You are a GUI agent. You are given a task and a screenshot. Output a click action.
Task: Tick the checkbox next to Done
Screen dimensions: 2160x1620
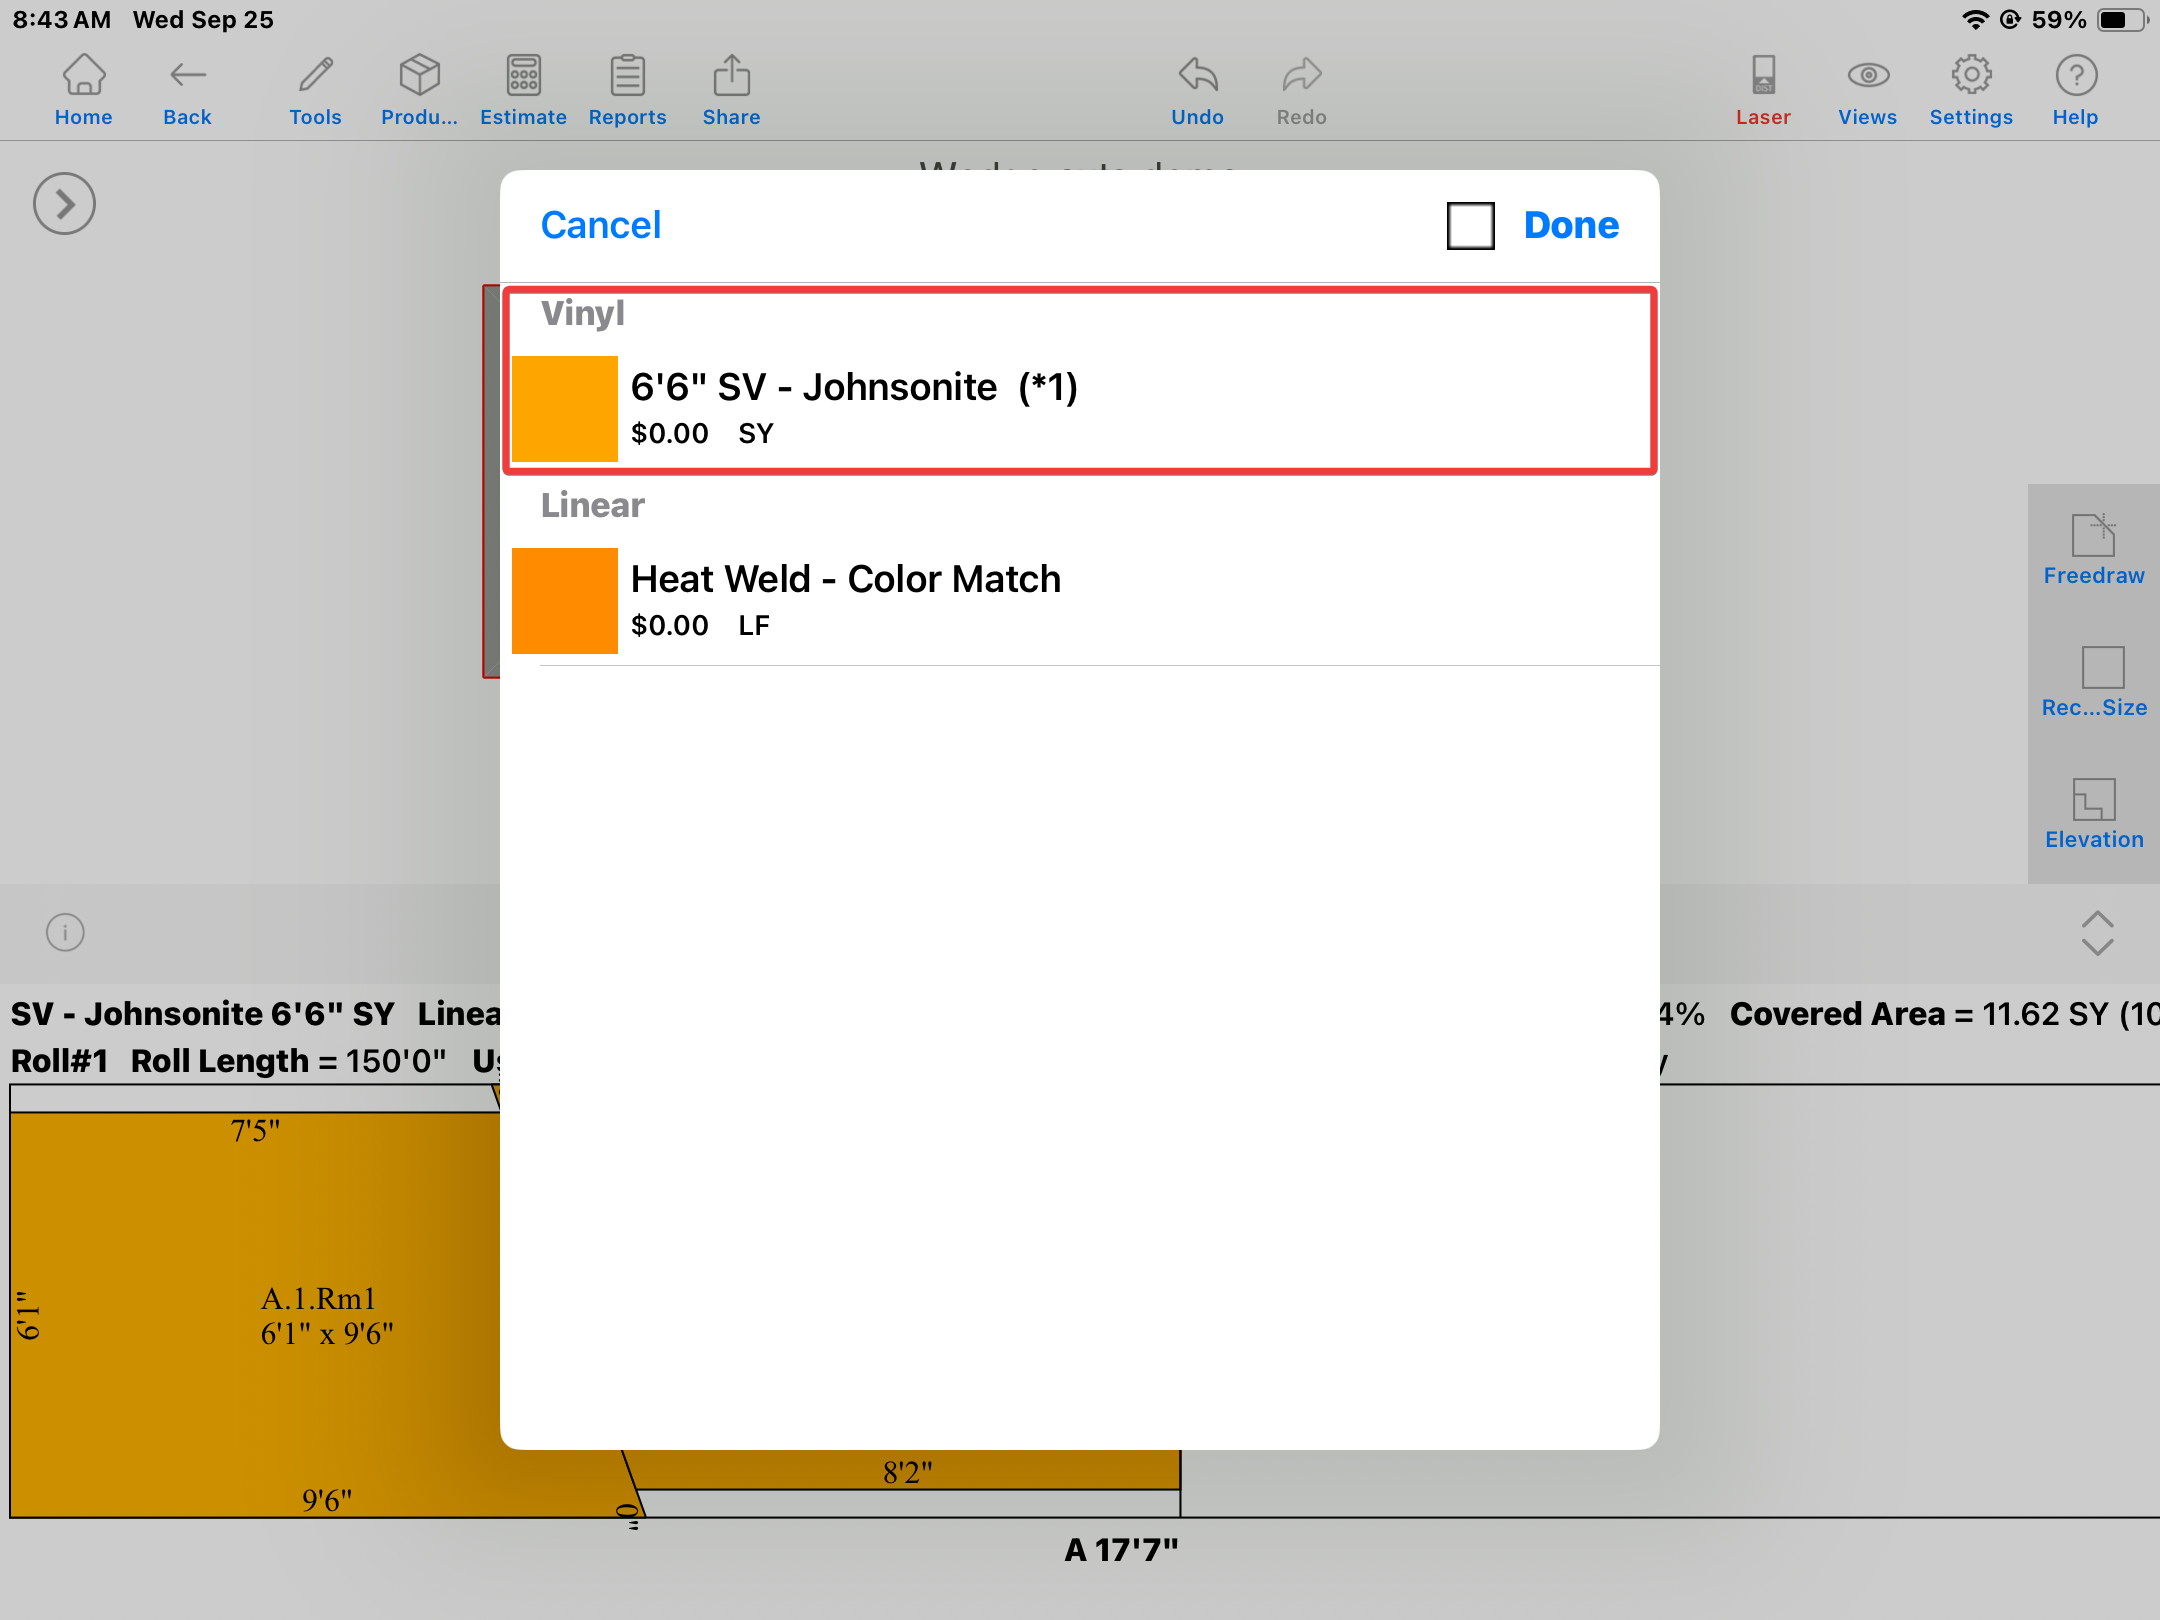1470,226
